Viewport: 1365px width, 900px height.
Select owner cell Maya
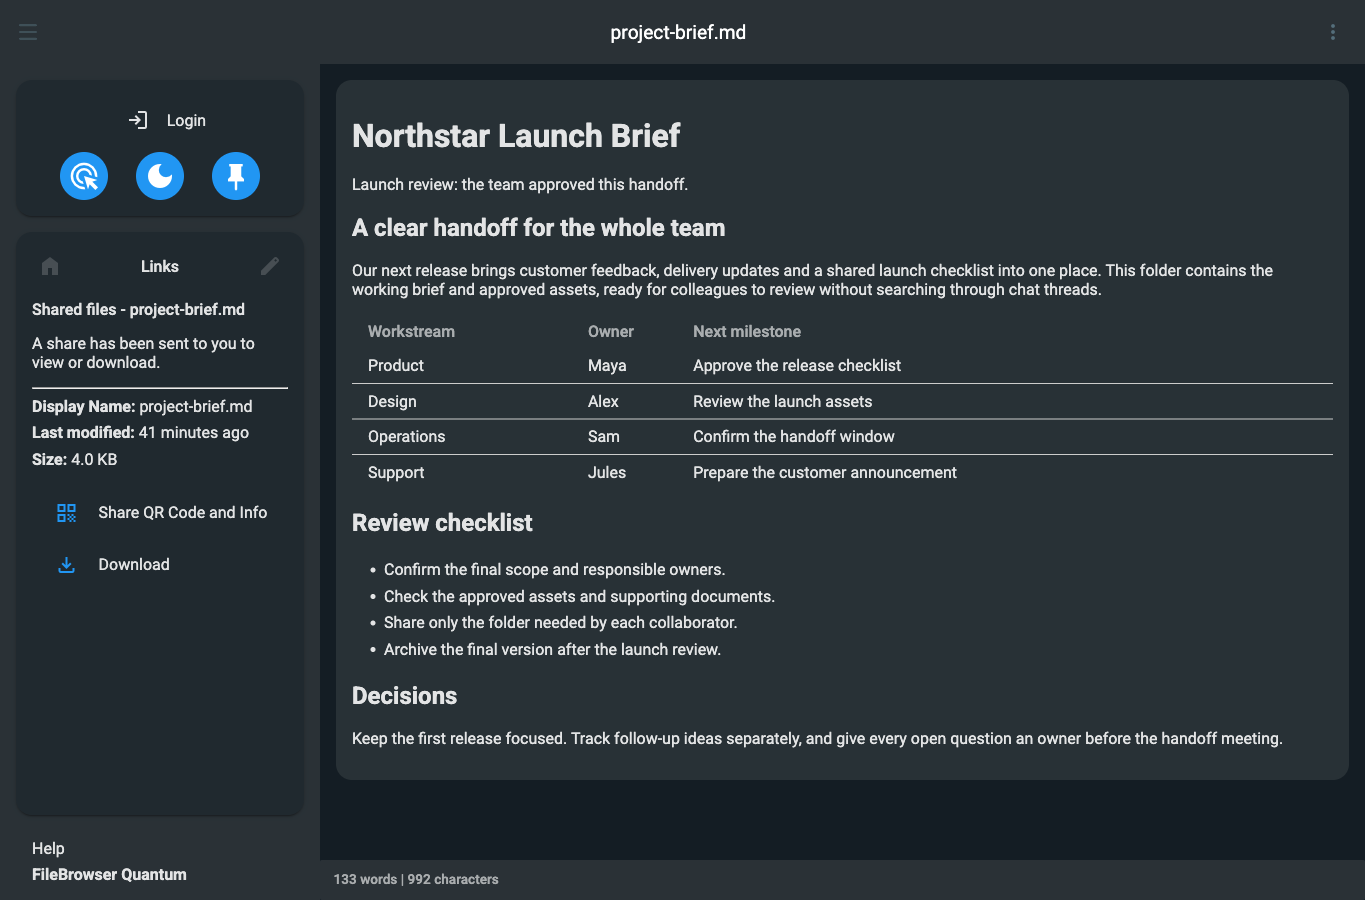(607, 366)
